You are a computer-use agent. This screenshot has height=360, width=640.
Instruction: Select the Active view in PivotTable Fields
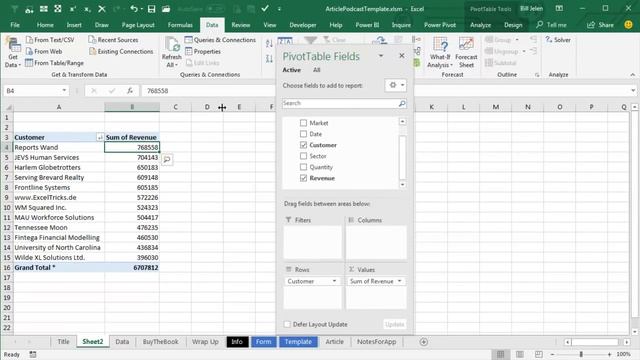pyautogui.click(x=291, y=70)
